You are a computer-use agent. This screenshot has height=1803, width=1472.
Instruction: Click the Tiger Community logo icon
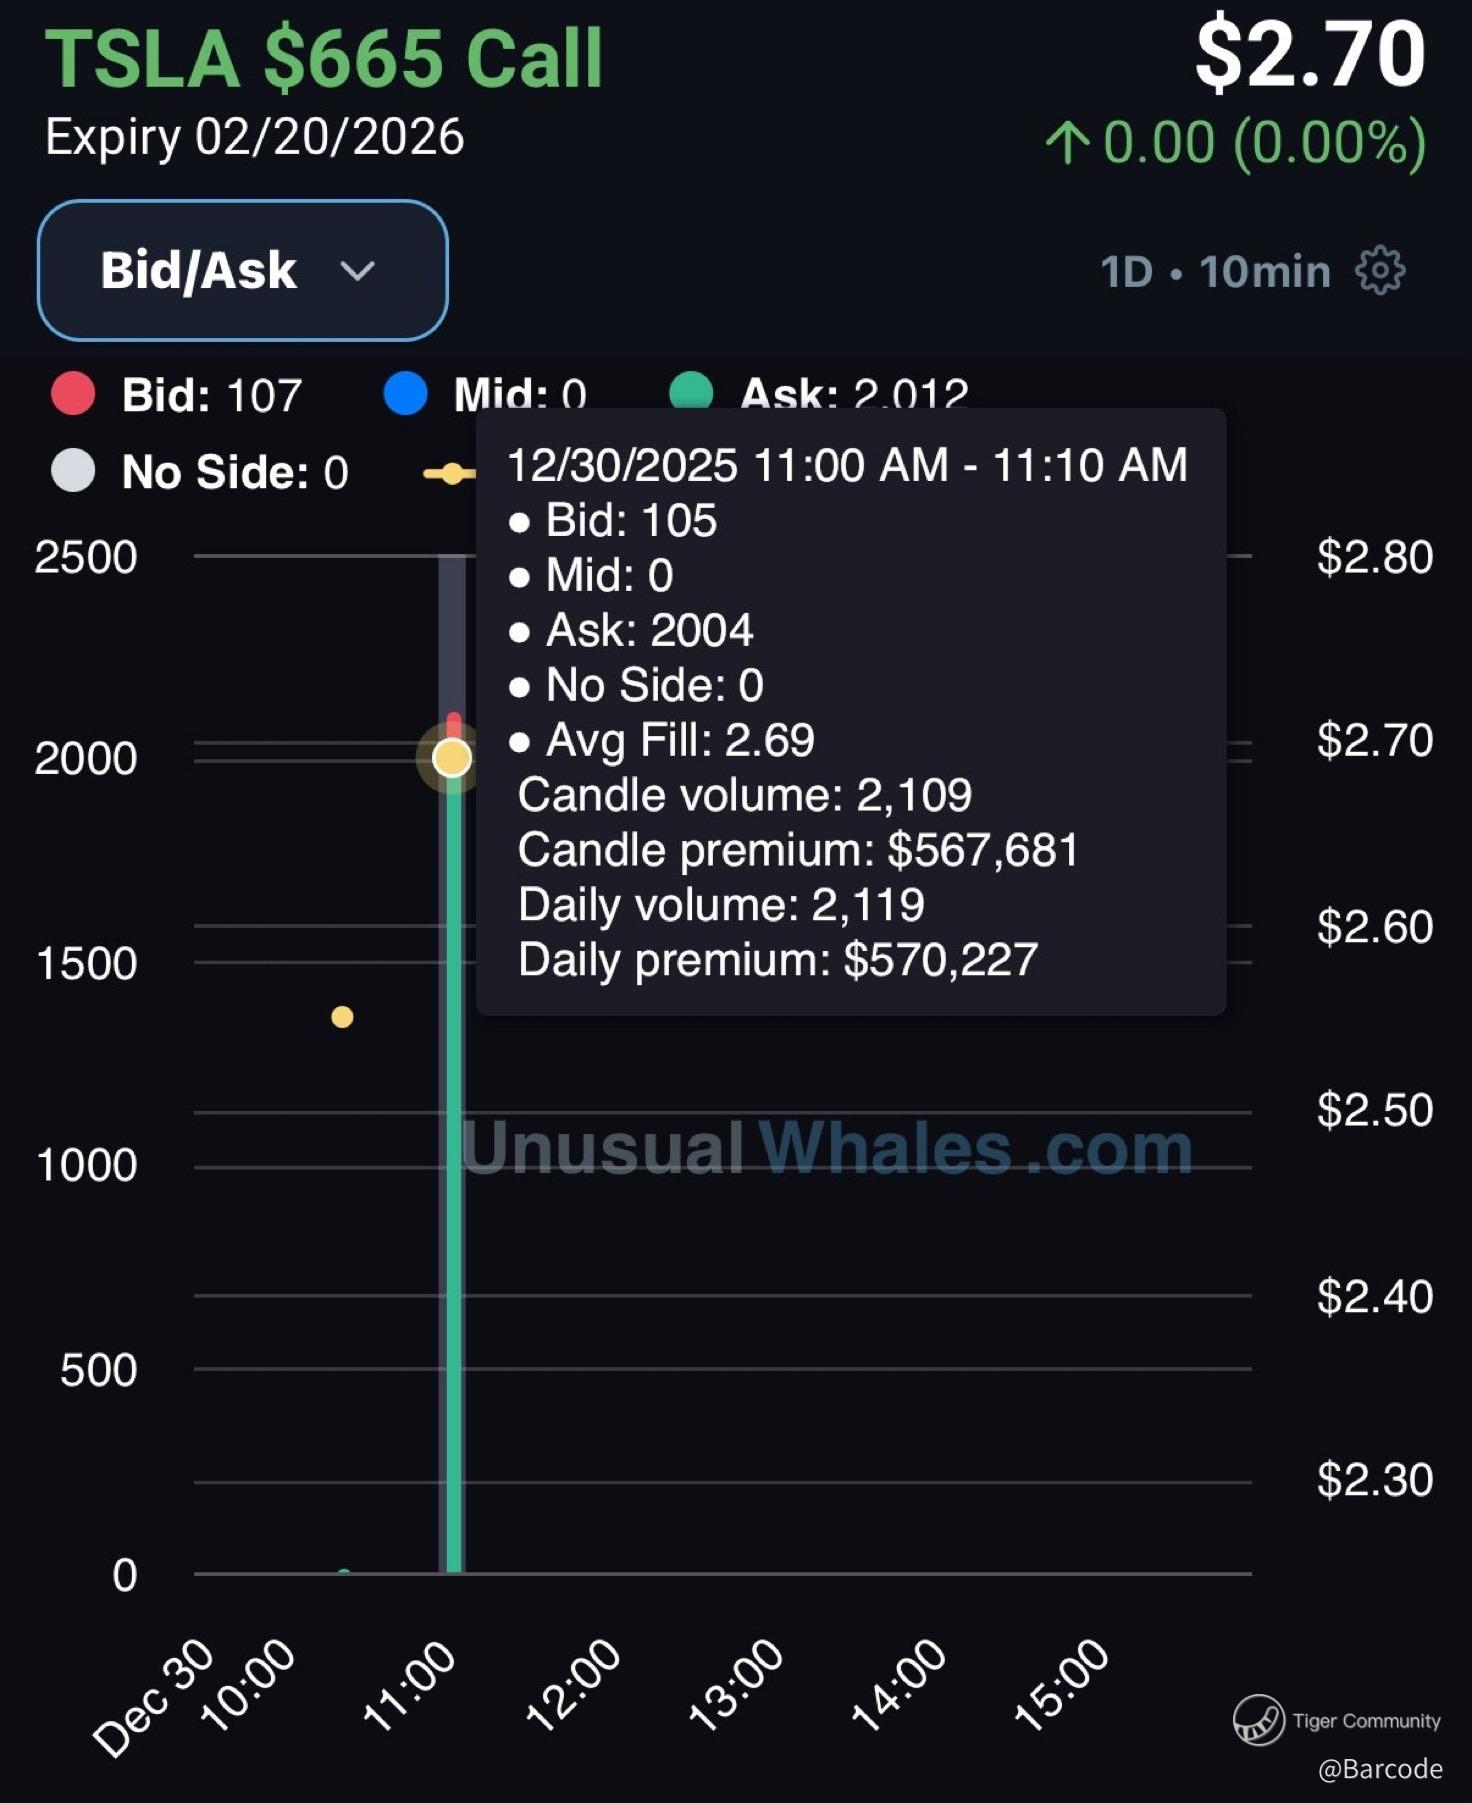pos(1258,1720)
